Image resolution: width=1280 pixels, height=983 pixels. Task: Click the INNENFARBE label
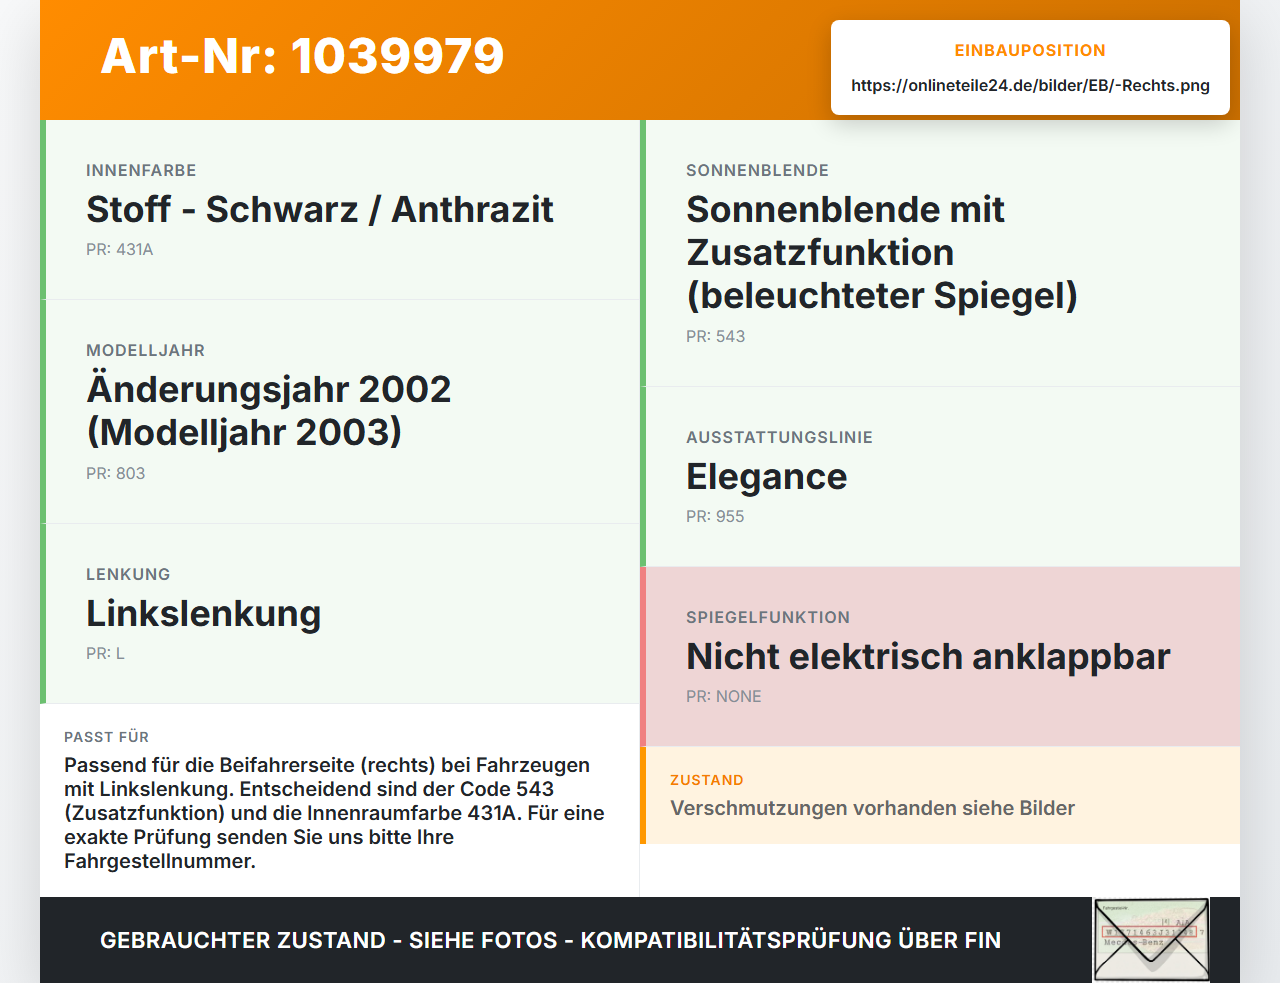[x=141, y=170]
